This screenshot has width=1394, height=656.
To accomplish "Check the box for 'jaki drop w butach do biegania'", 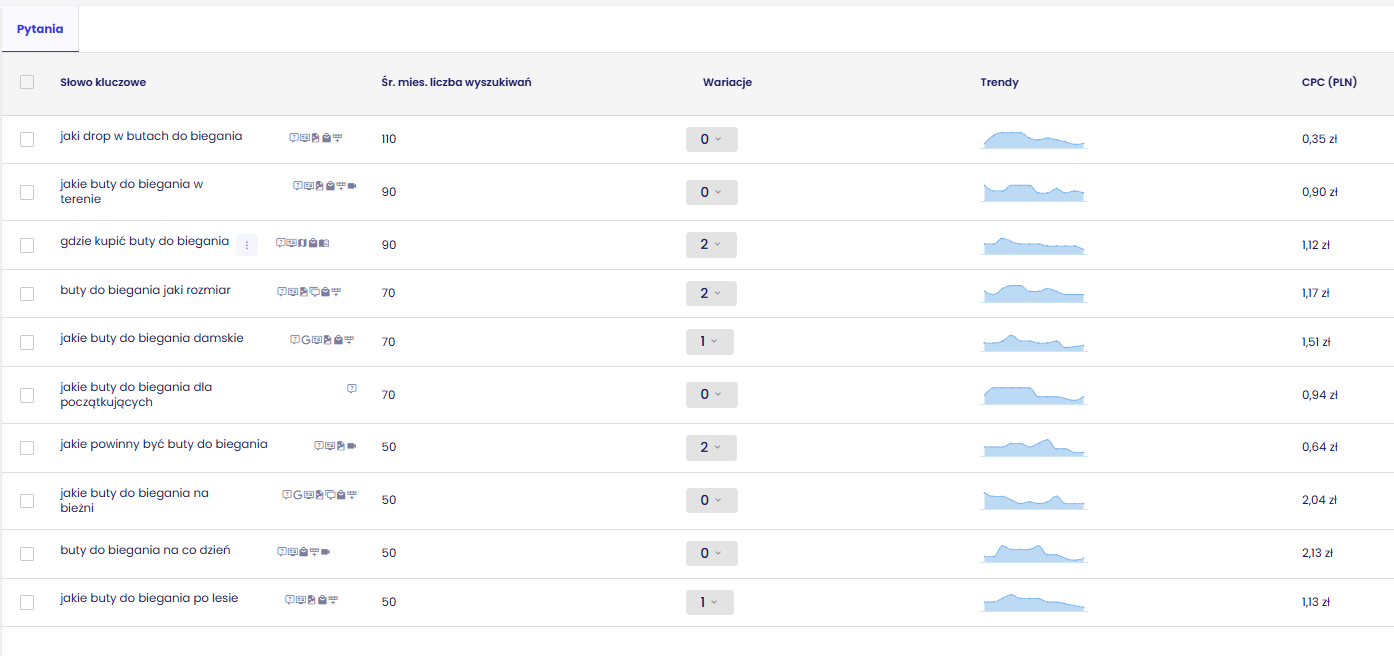I will point(27,139).
